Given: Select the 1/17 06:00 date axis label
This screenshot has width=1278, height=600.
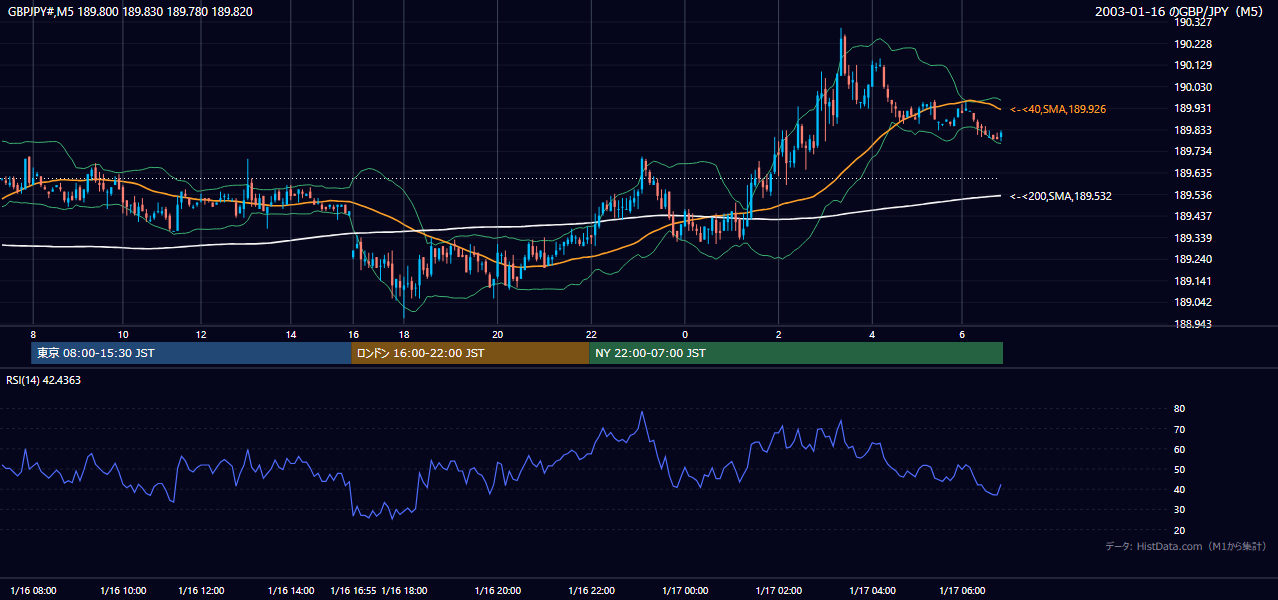Looking at the screenshot, I should 963,590.
